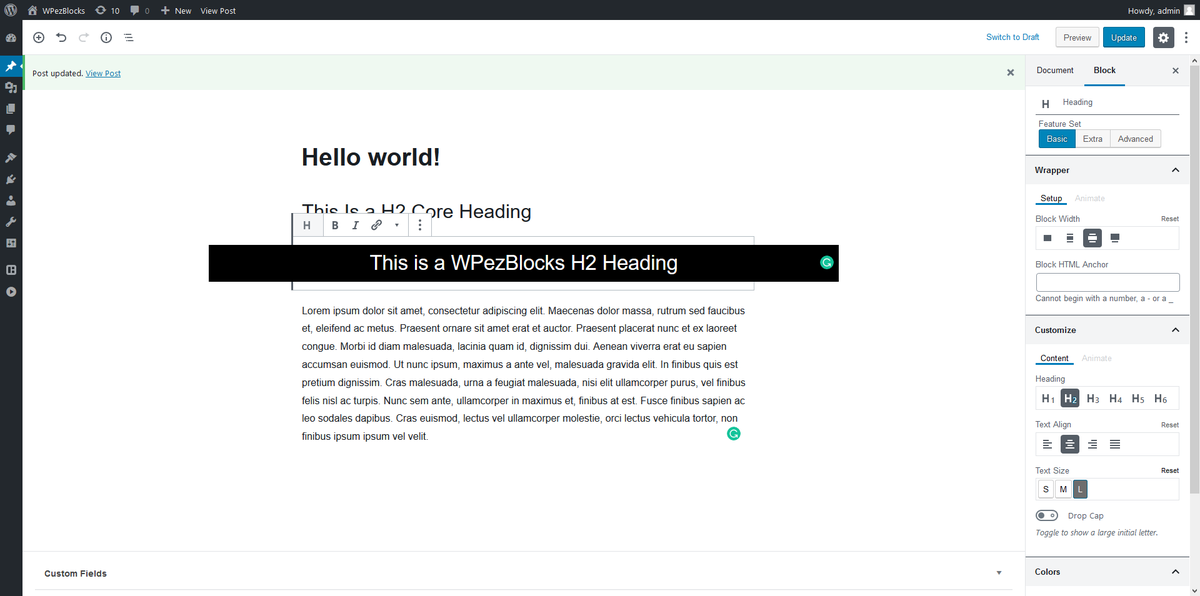Select heading level H1
Image resolution: width=1200 pixels, height=596 pixels.
[x=1048, y=398]
